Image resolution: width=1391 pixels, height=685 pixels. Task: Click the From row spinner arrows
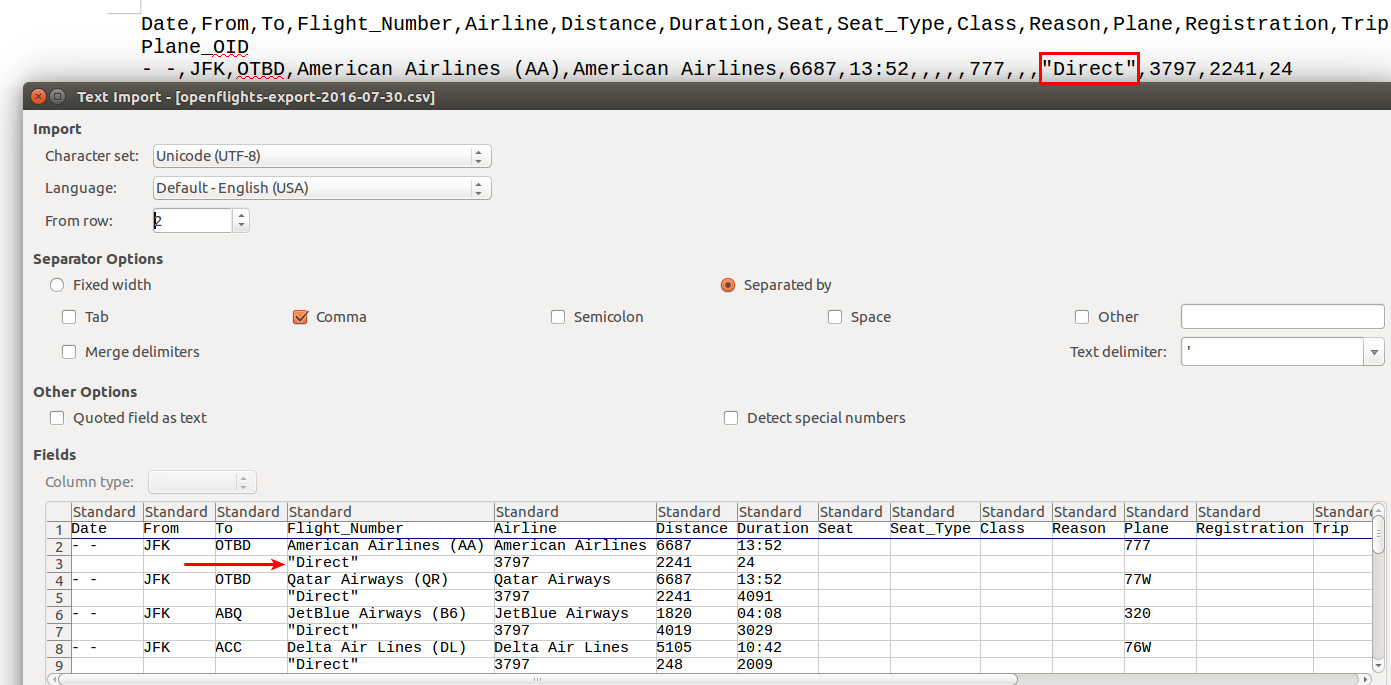click(241, 221)
